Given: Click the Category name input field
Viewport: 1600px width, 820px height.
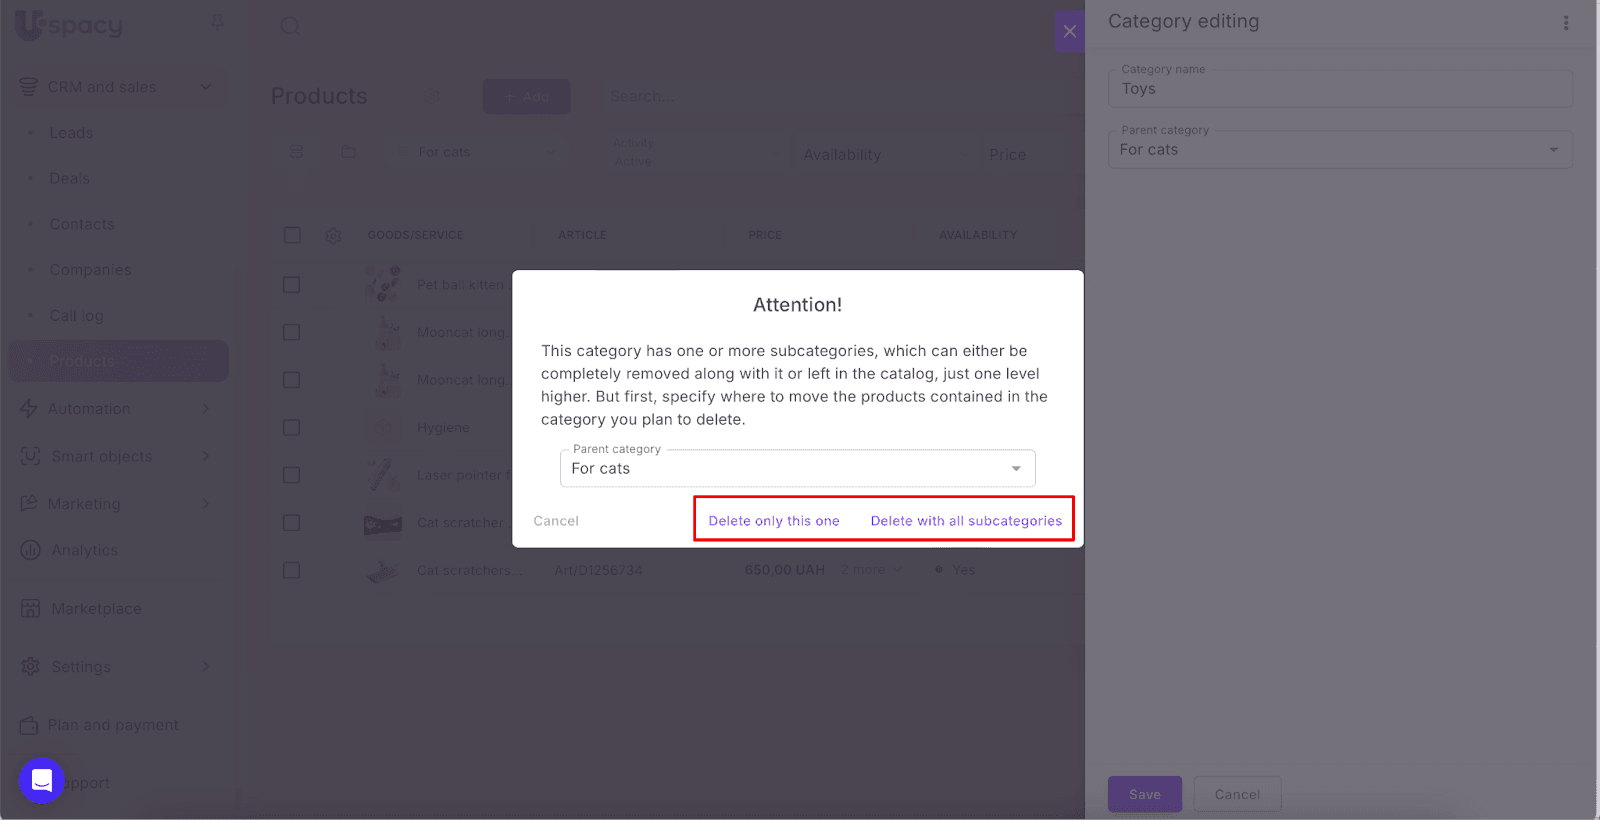Looking at the screenshot, I should point(1340,89).
